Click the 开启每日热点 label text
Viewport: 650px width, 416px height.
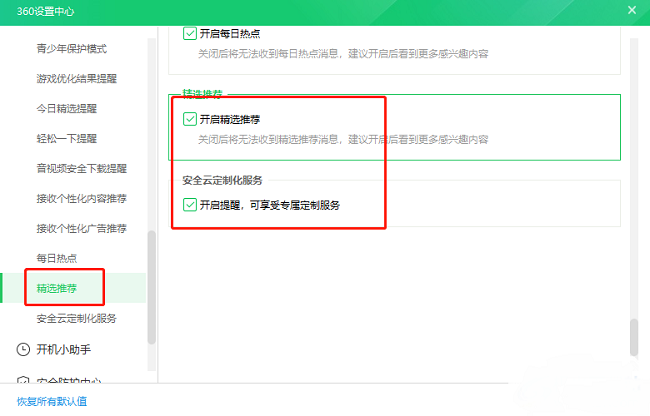coord(230,34)
